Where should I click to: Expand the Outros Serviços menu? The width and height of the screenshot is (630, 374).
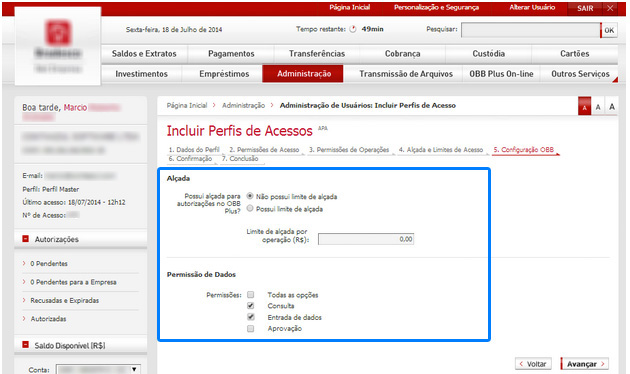pyautogui.click(x=580, y=74)
